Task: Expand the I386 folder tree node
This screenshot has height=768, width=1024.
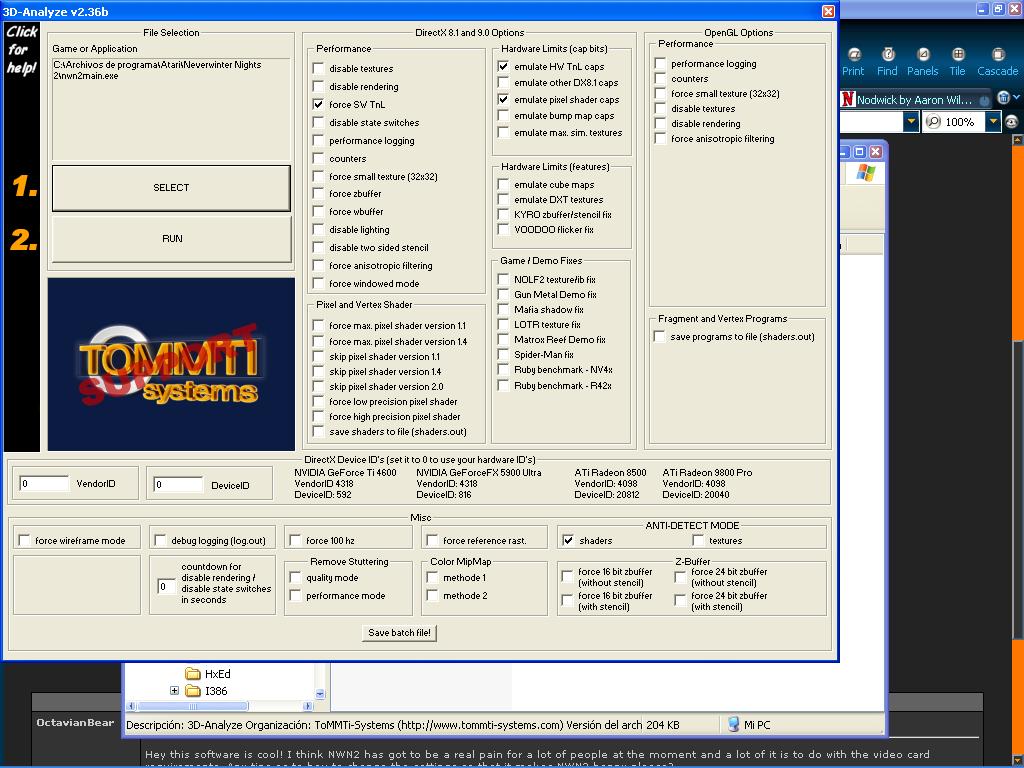Action: coord(174,690)
